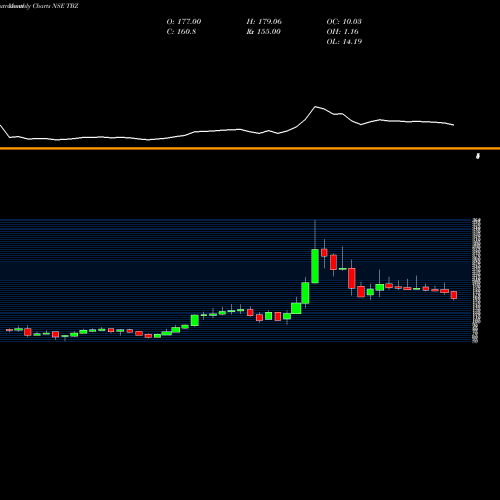Viewport: 500px width, 500px height.
Task: Click the orange horizontal divider line
Action: coord(250,148)
